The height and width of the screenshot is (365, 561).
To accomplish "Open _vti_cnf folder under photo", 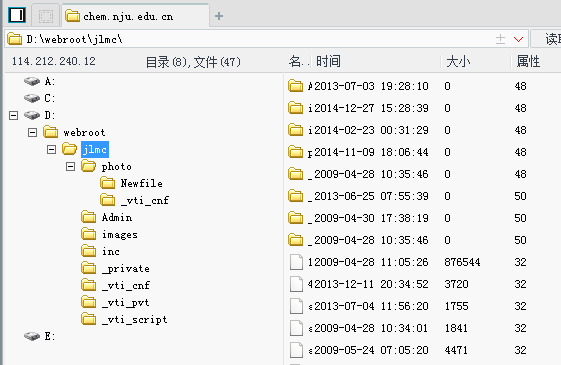I will 145,200.
